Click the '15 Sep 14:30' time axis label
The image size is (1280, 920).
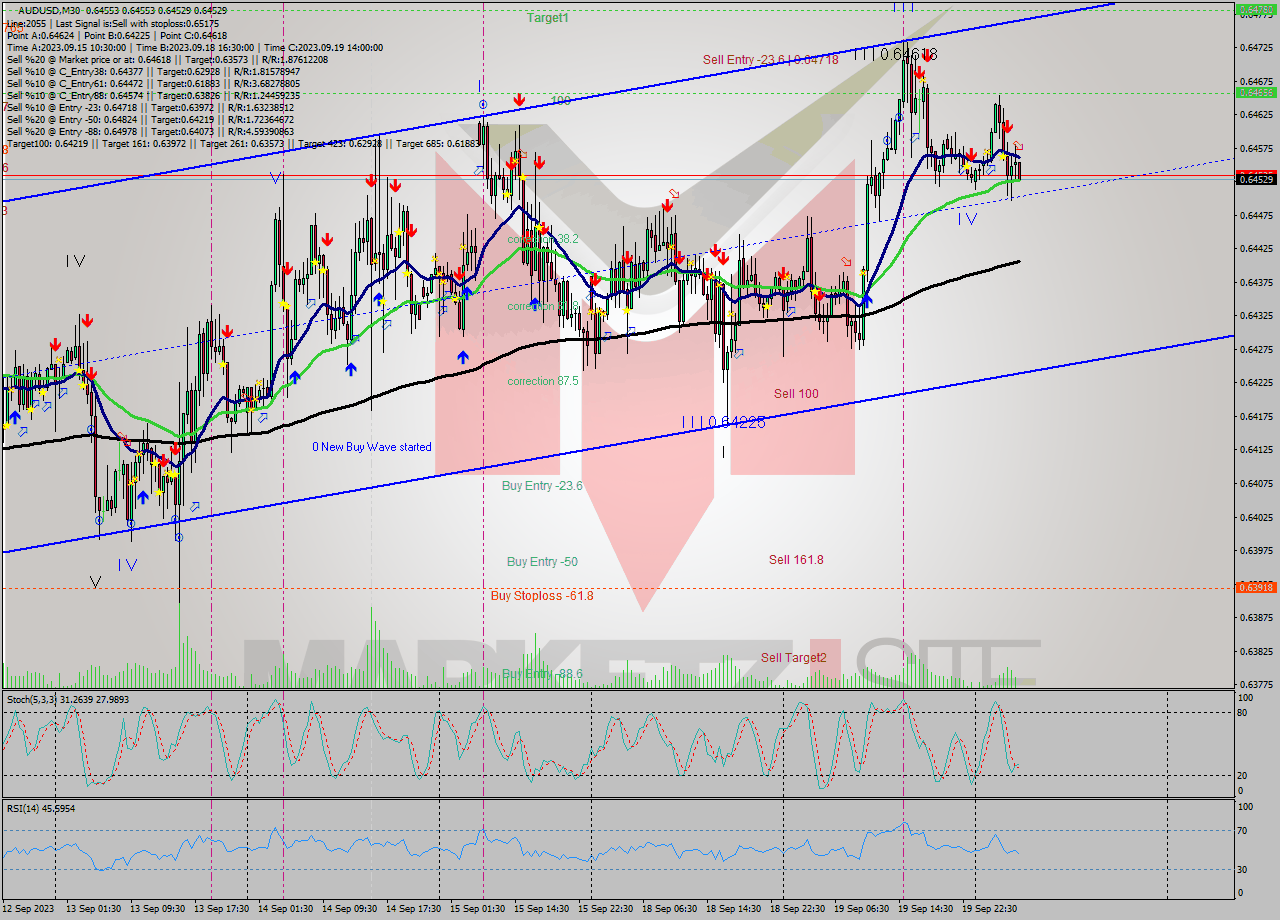click(541, 909)
